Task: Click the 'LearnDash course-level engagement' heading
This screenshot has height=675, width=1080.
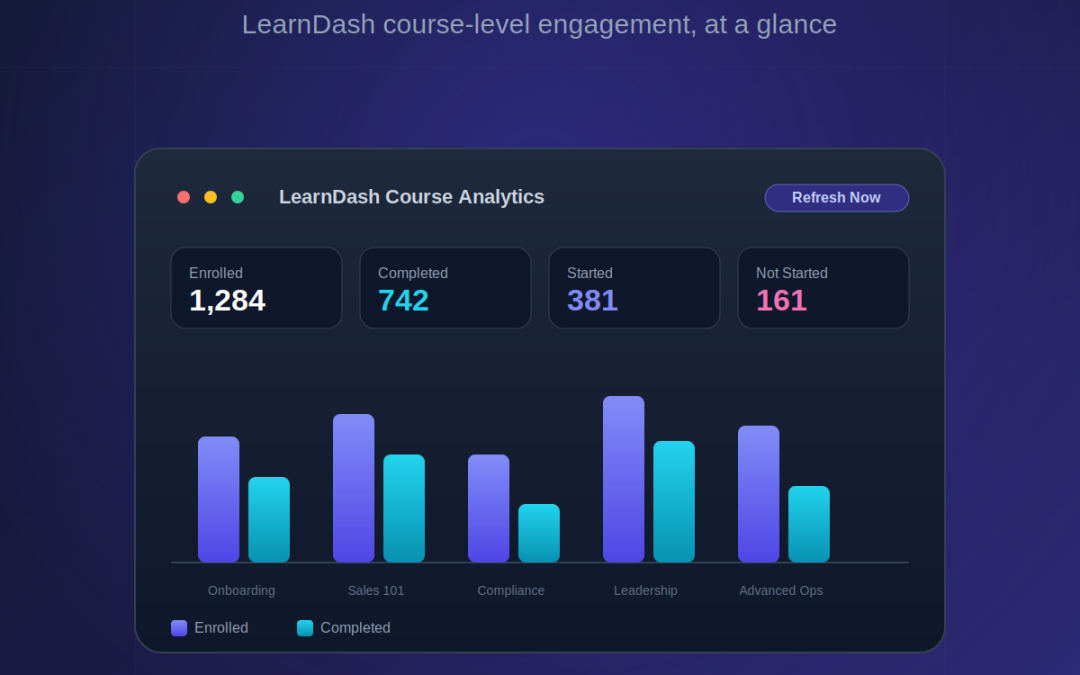Action: click(539, 24)
